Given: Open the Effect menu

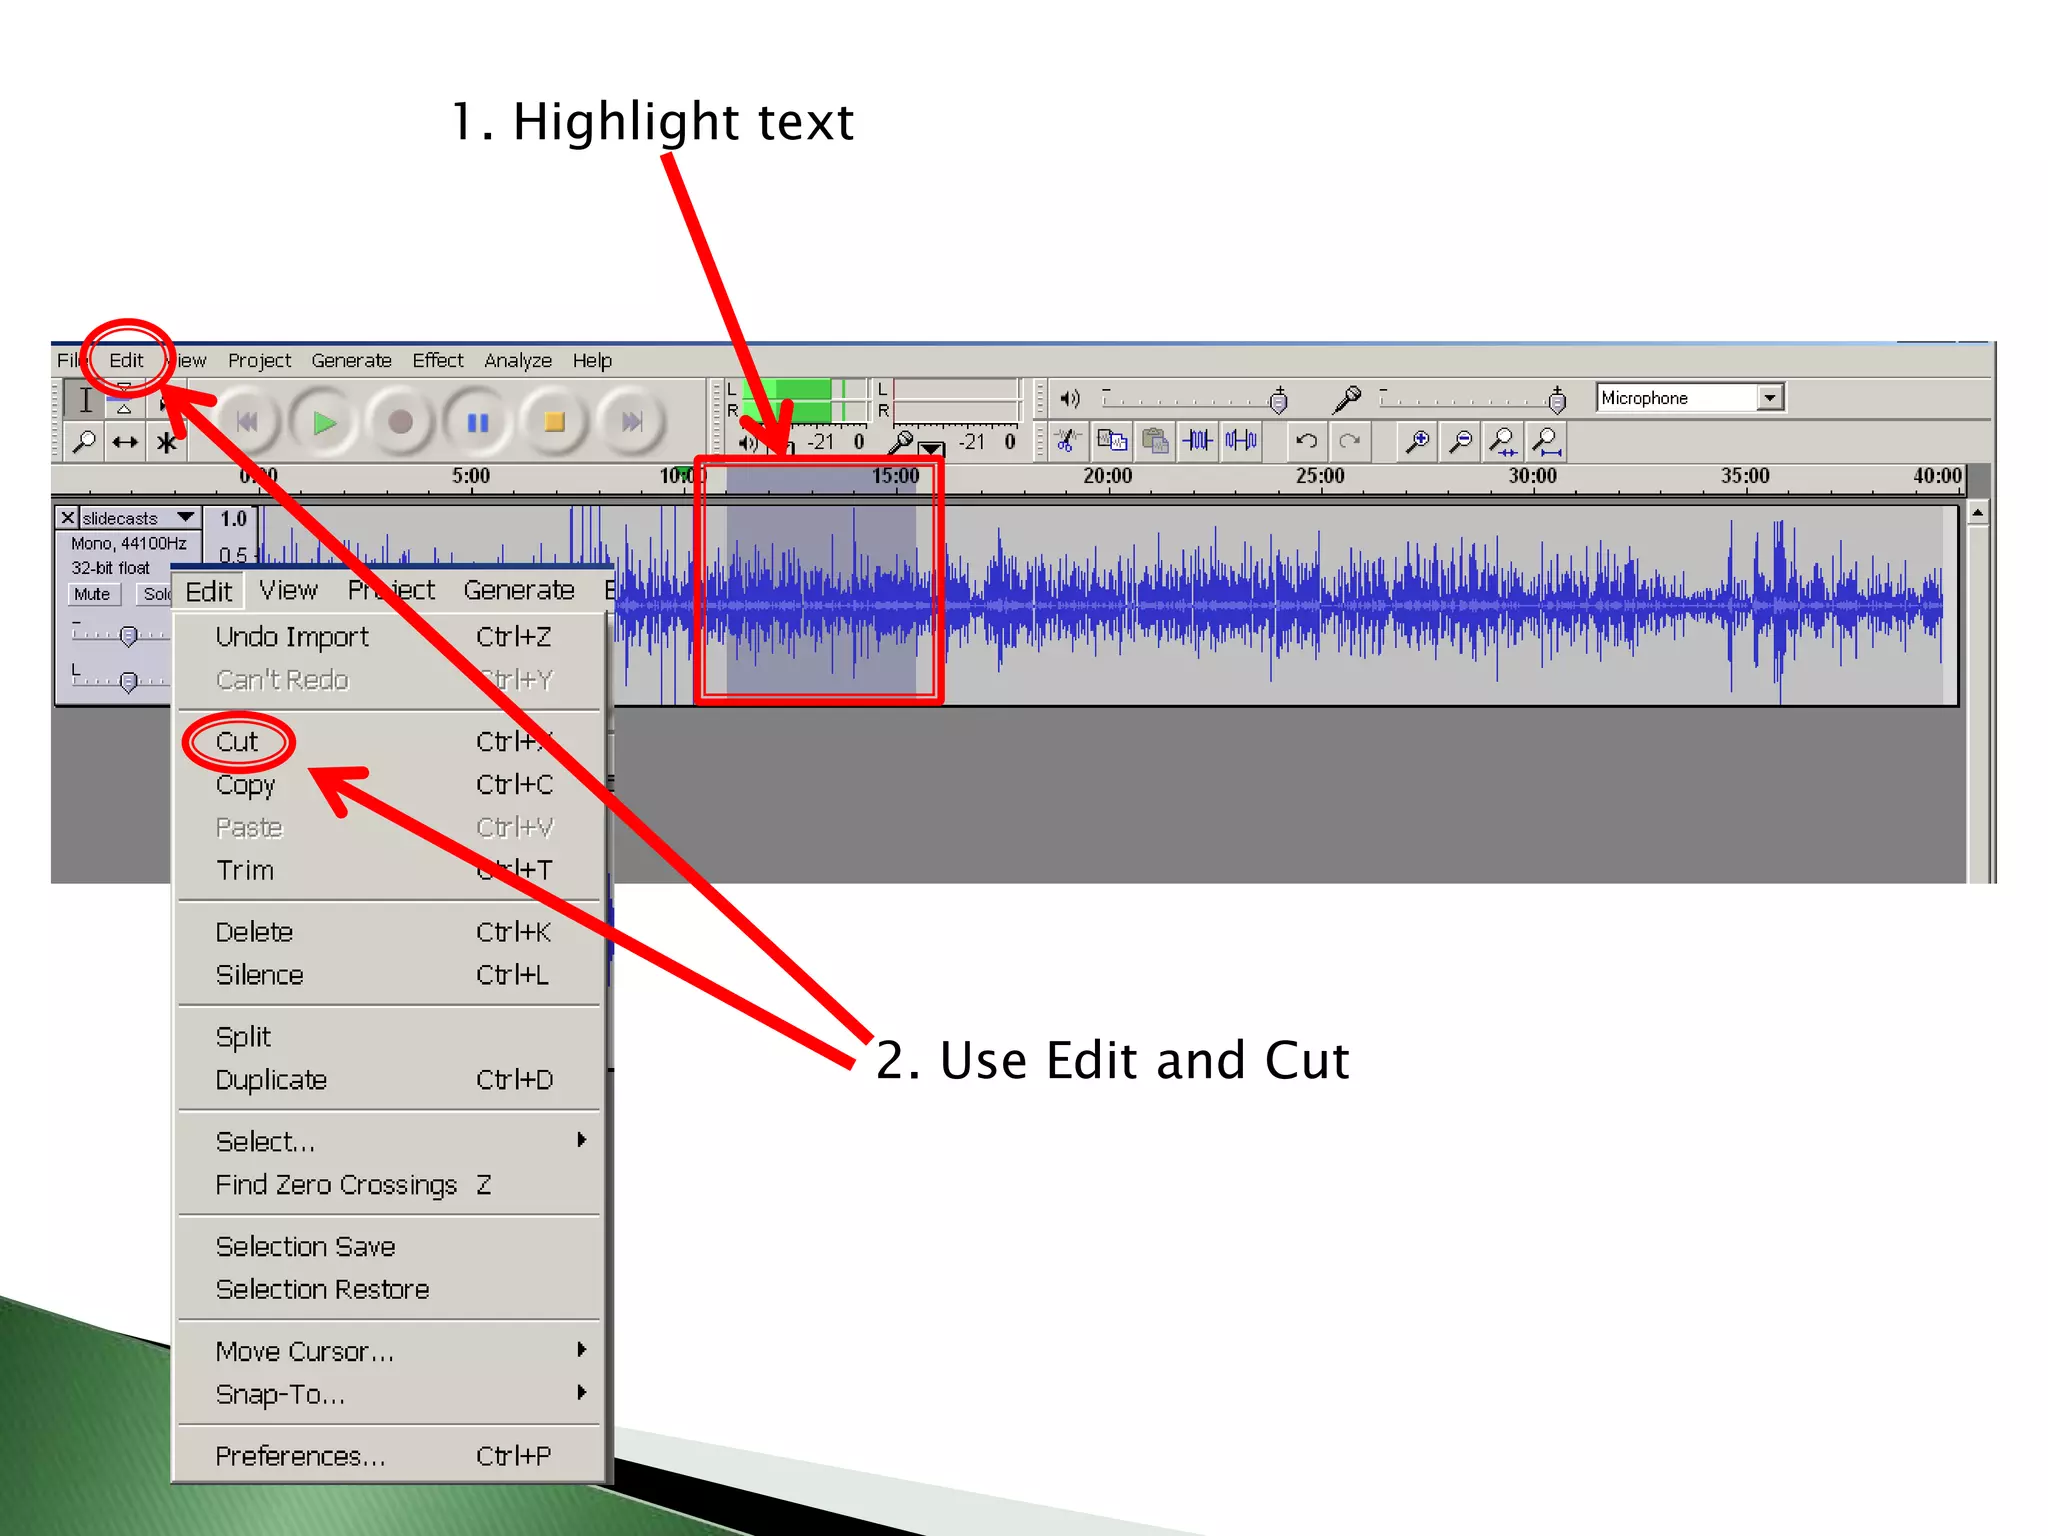Looking at the screenshot, I should 437,360.
